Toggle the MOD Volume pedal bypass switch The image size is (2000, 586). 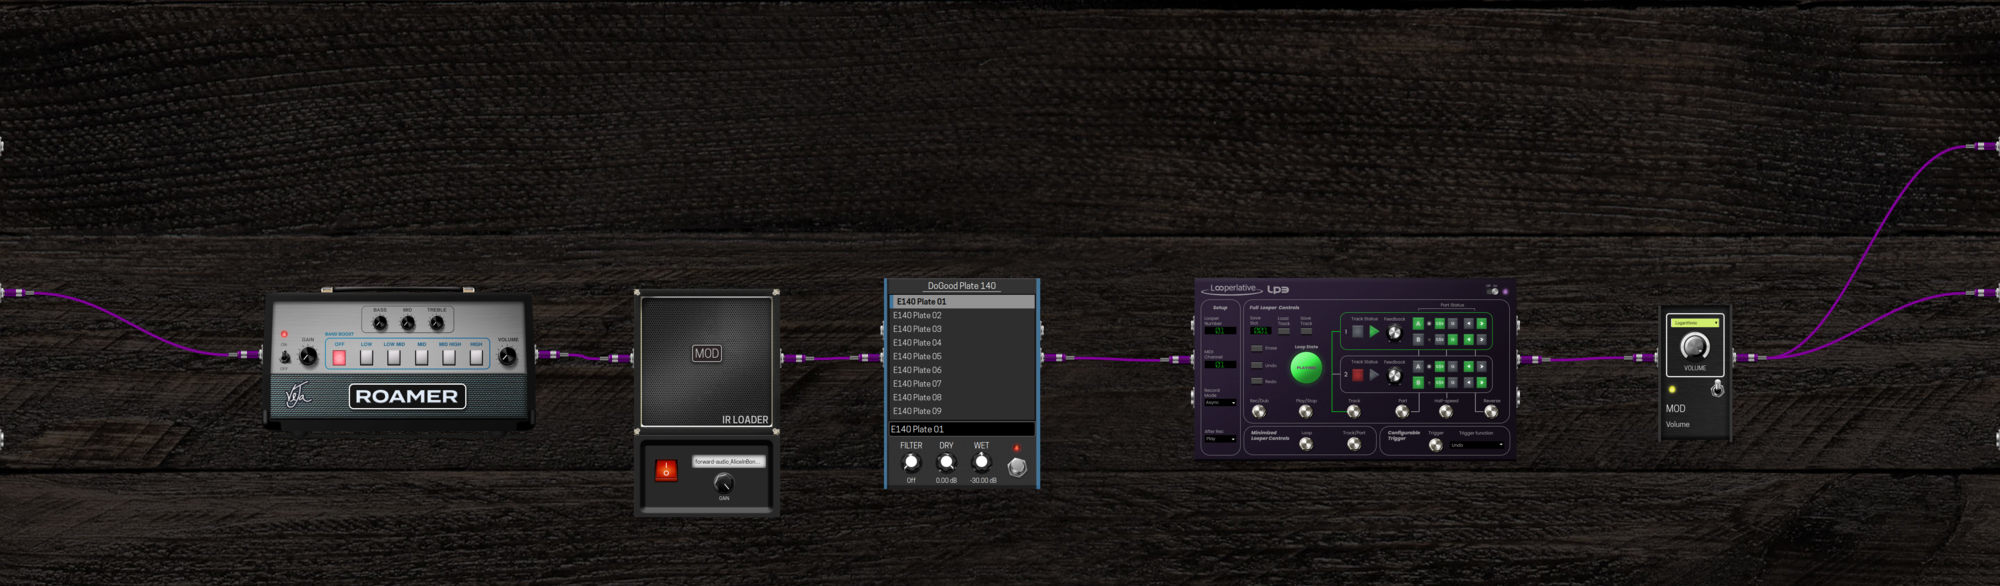[1717, 389]
